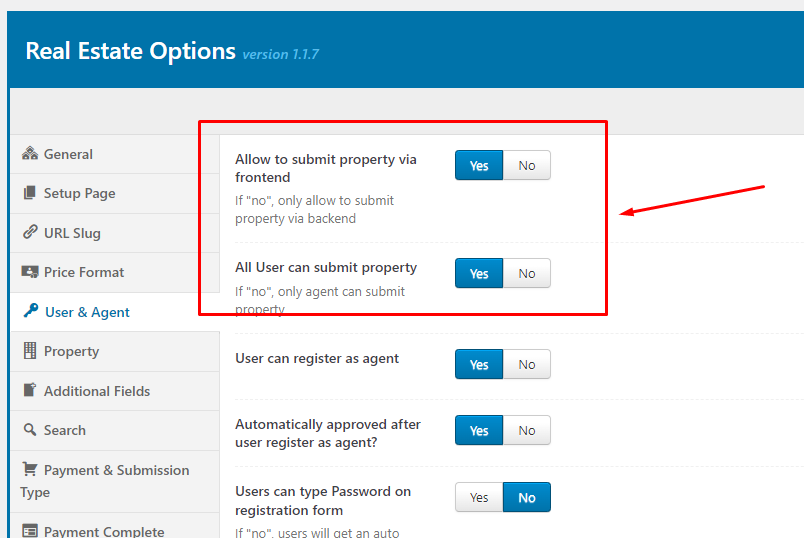This screenshot has width=804, height=538.
Task: Set frontend property submission to No
Action: click(527, 166)
